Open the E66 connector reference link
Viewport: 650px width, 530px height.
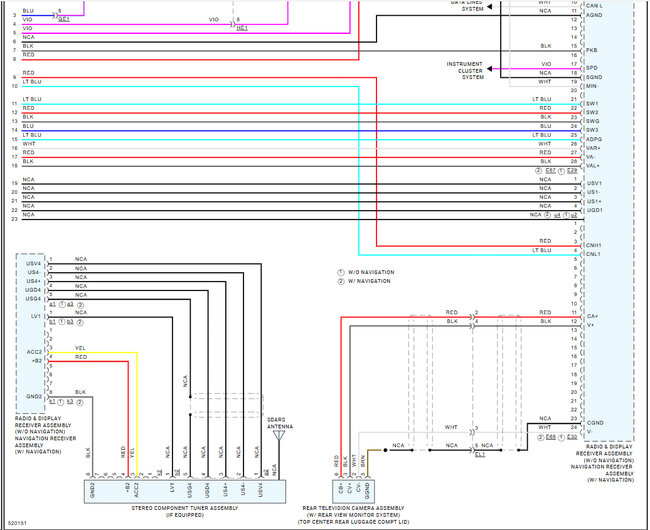[551, 438]
